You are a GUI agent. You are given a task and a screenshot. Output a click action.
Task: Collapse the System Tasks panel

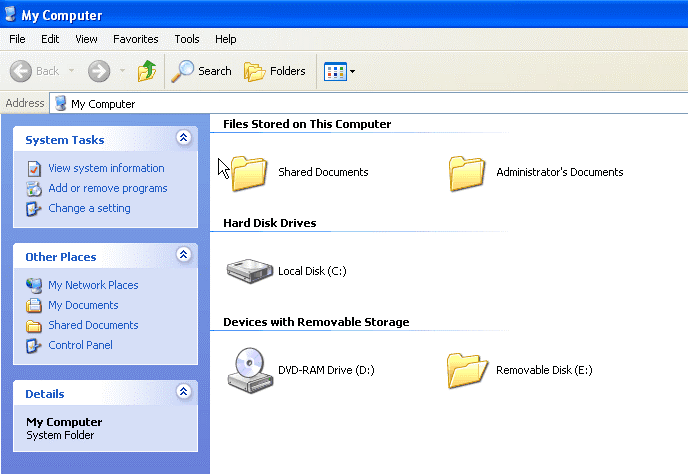(184, 138)
